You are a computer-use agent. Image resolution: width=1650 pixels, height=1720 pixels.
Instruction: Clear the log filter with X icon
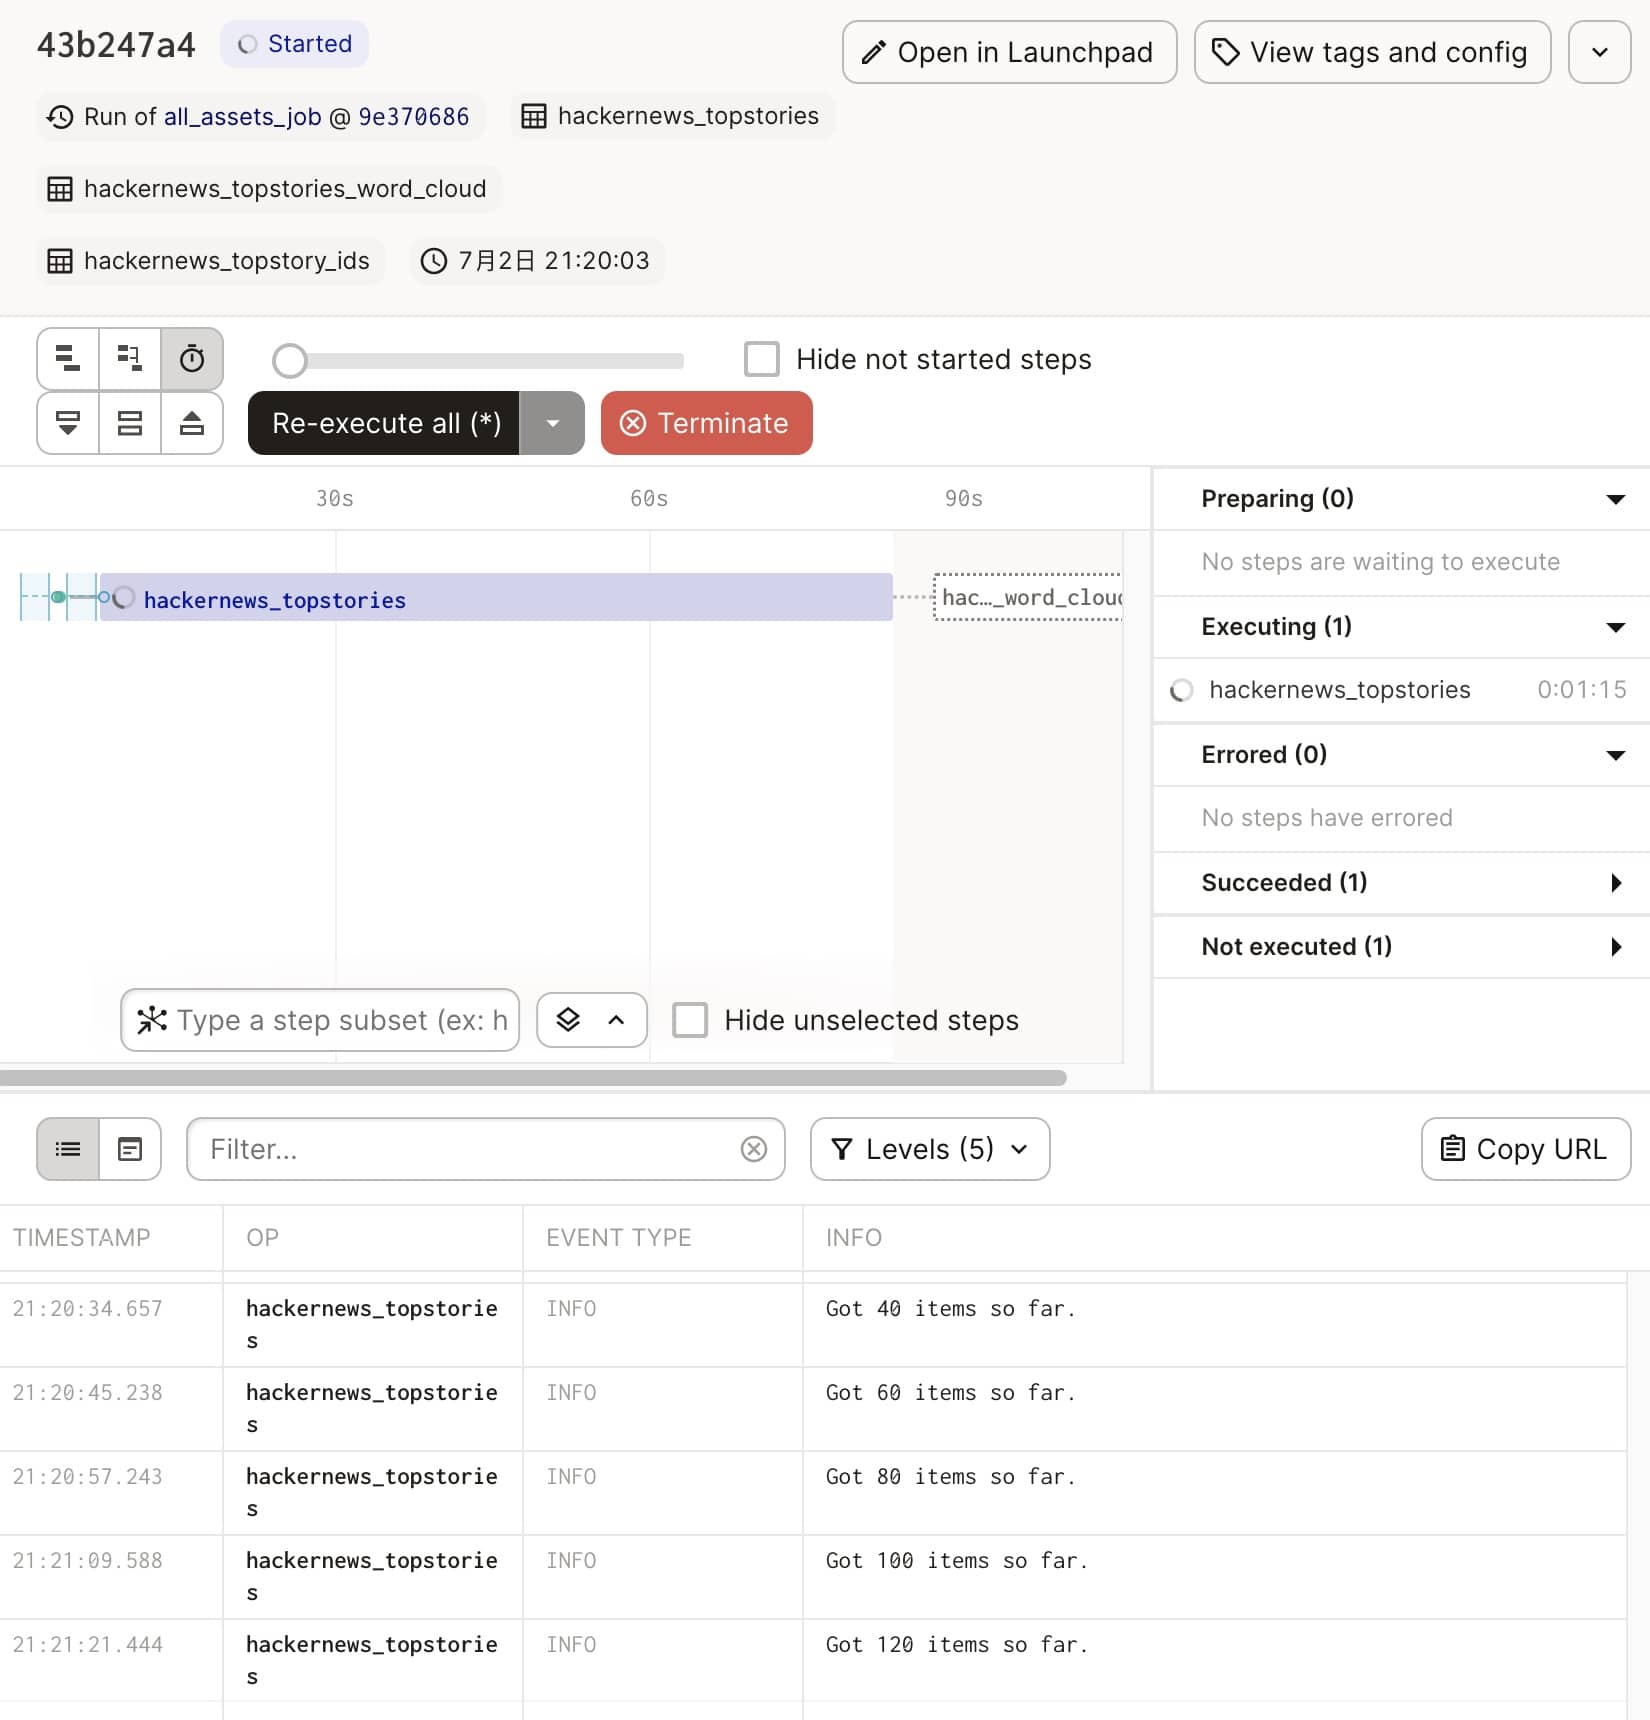point(754,1149)
